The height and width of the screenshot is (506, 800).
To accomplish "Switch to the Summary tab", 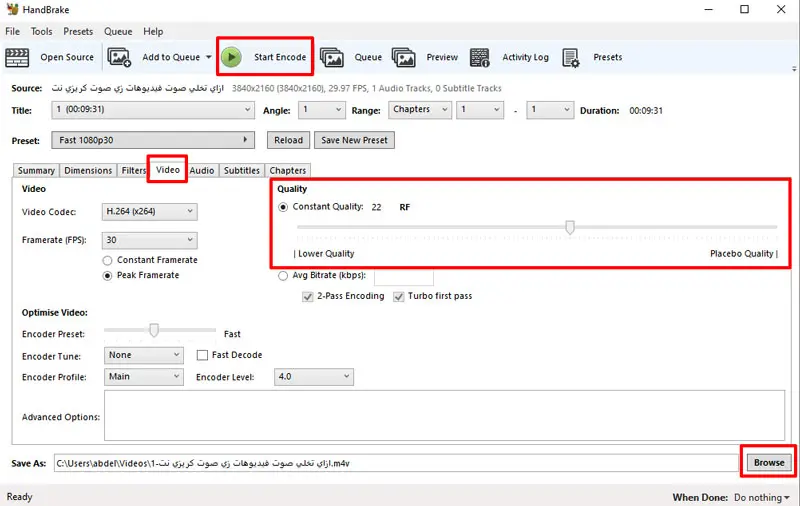I will pos(36,170).
